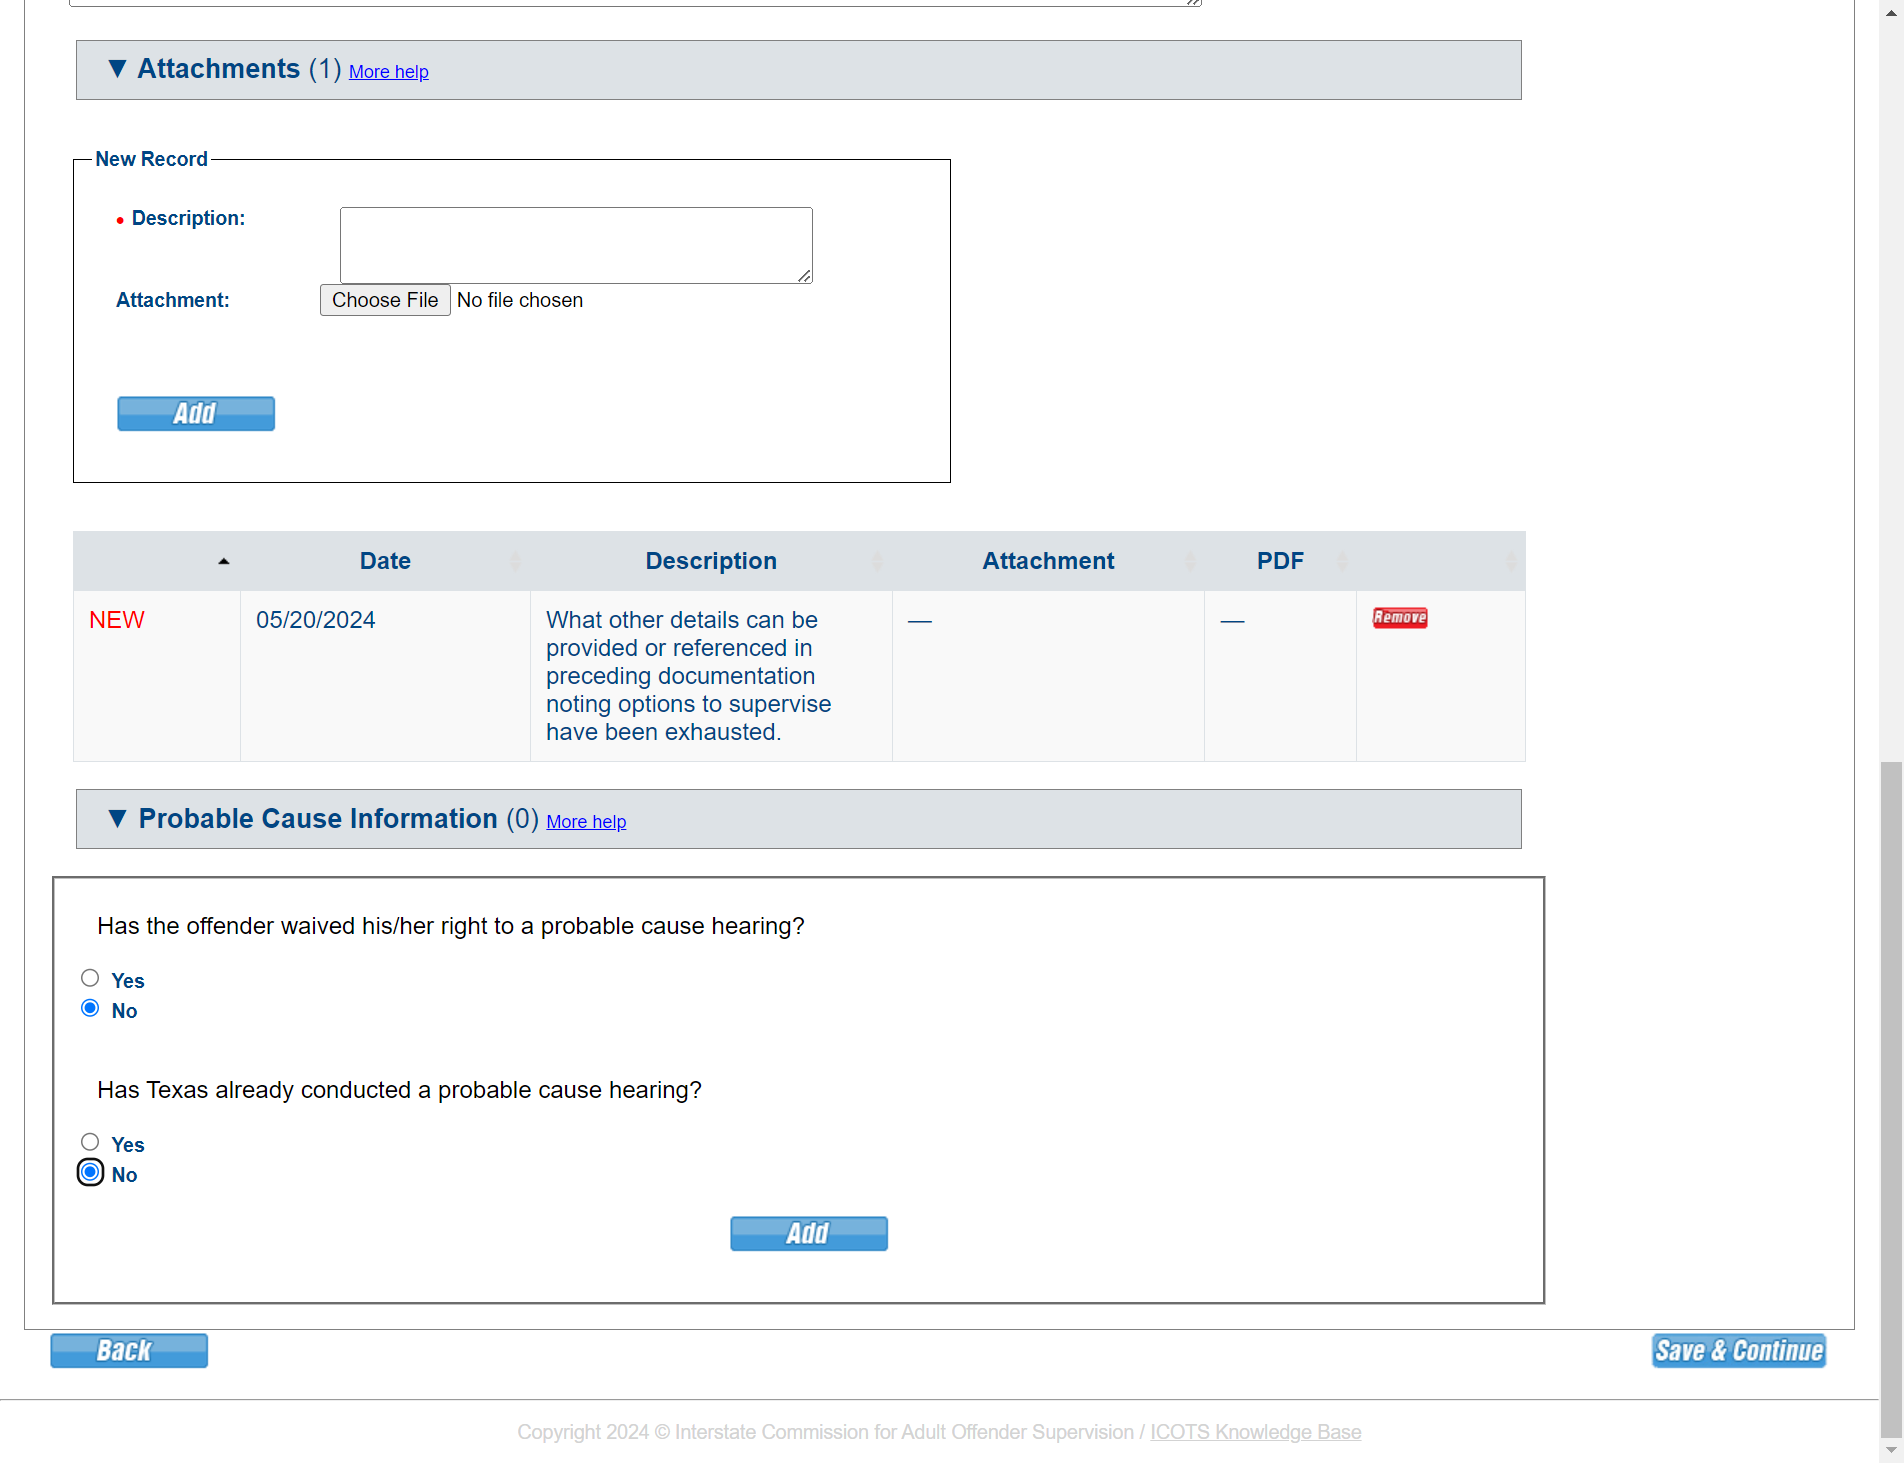Select No for offender waived hearing
Screen dimensions: 1904x1463
90,1008
